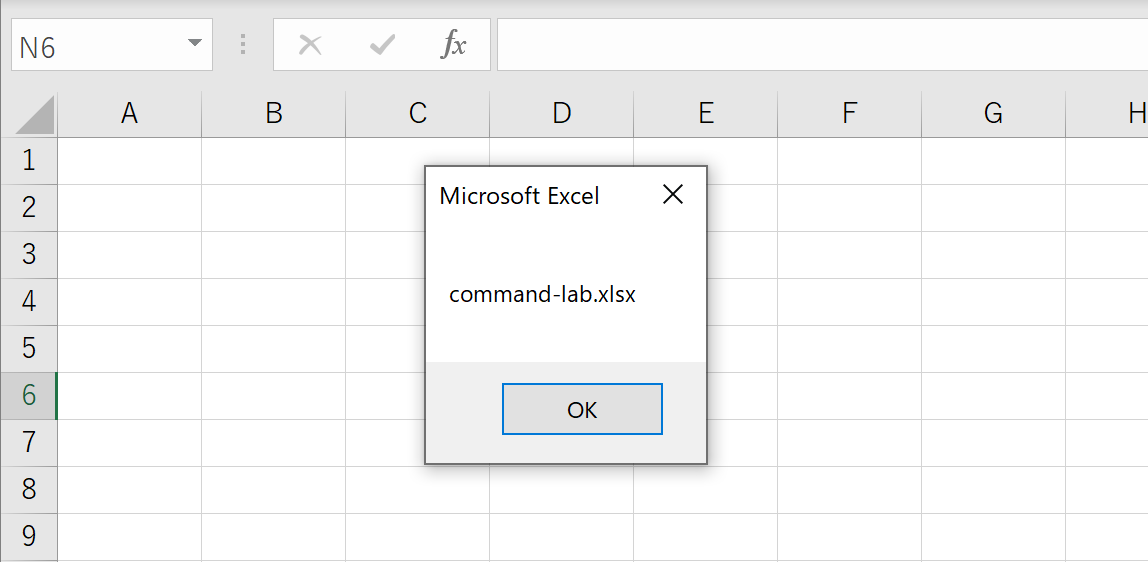Select row 7 header
The height and width of the screenshot is (562, 1148).
pyautogui.click(x=29, y=443)
